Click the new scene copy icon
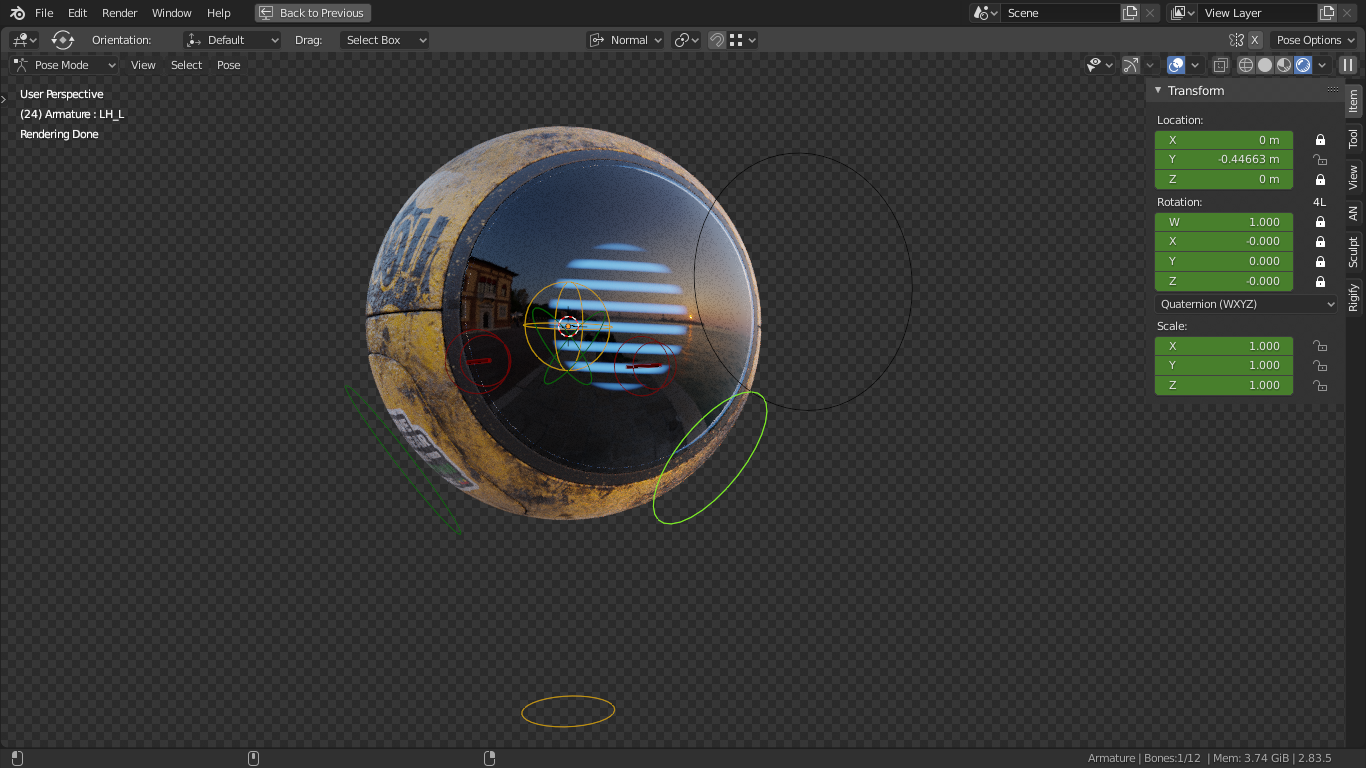The height and width of the screenshot is (768, 1366). click(1130, 13)
